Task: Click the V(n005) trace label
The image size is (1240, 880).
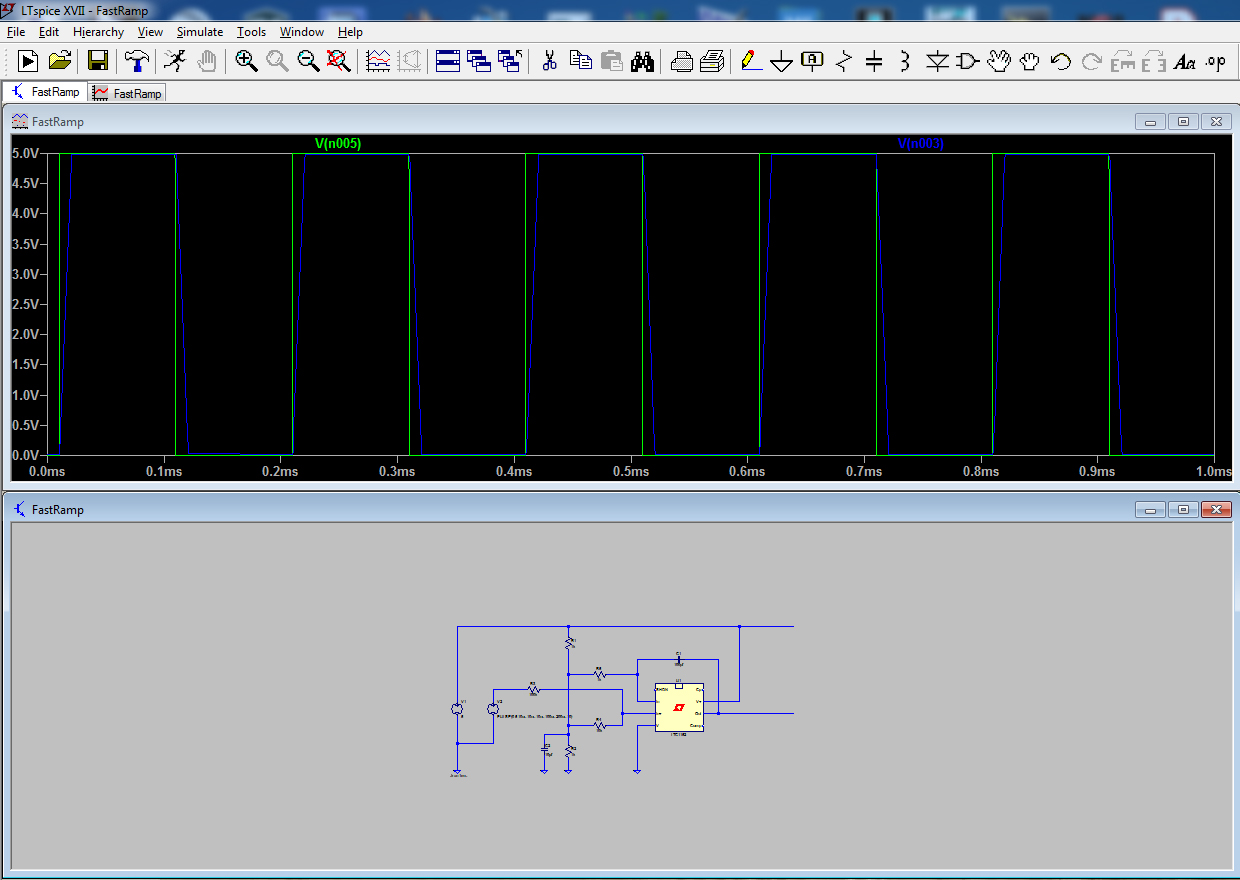Action: coord(338,144)
